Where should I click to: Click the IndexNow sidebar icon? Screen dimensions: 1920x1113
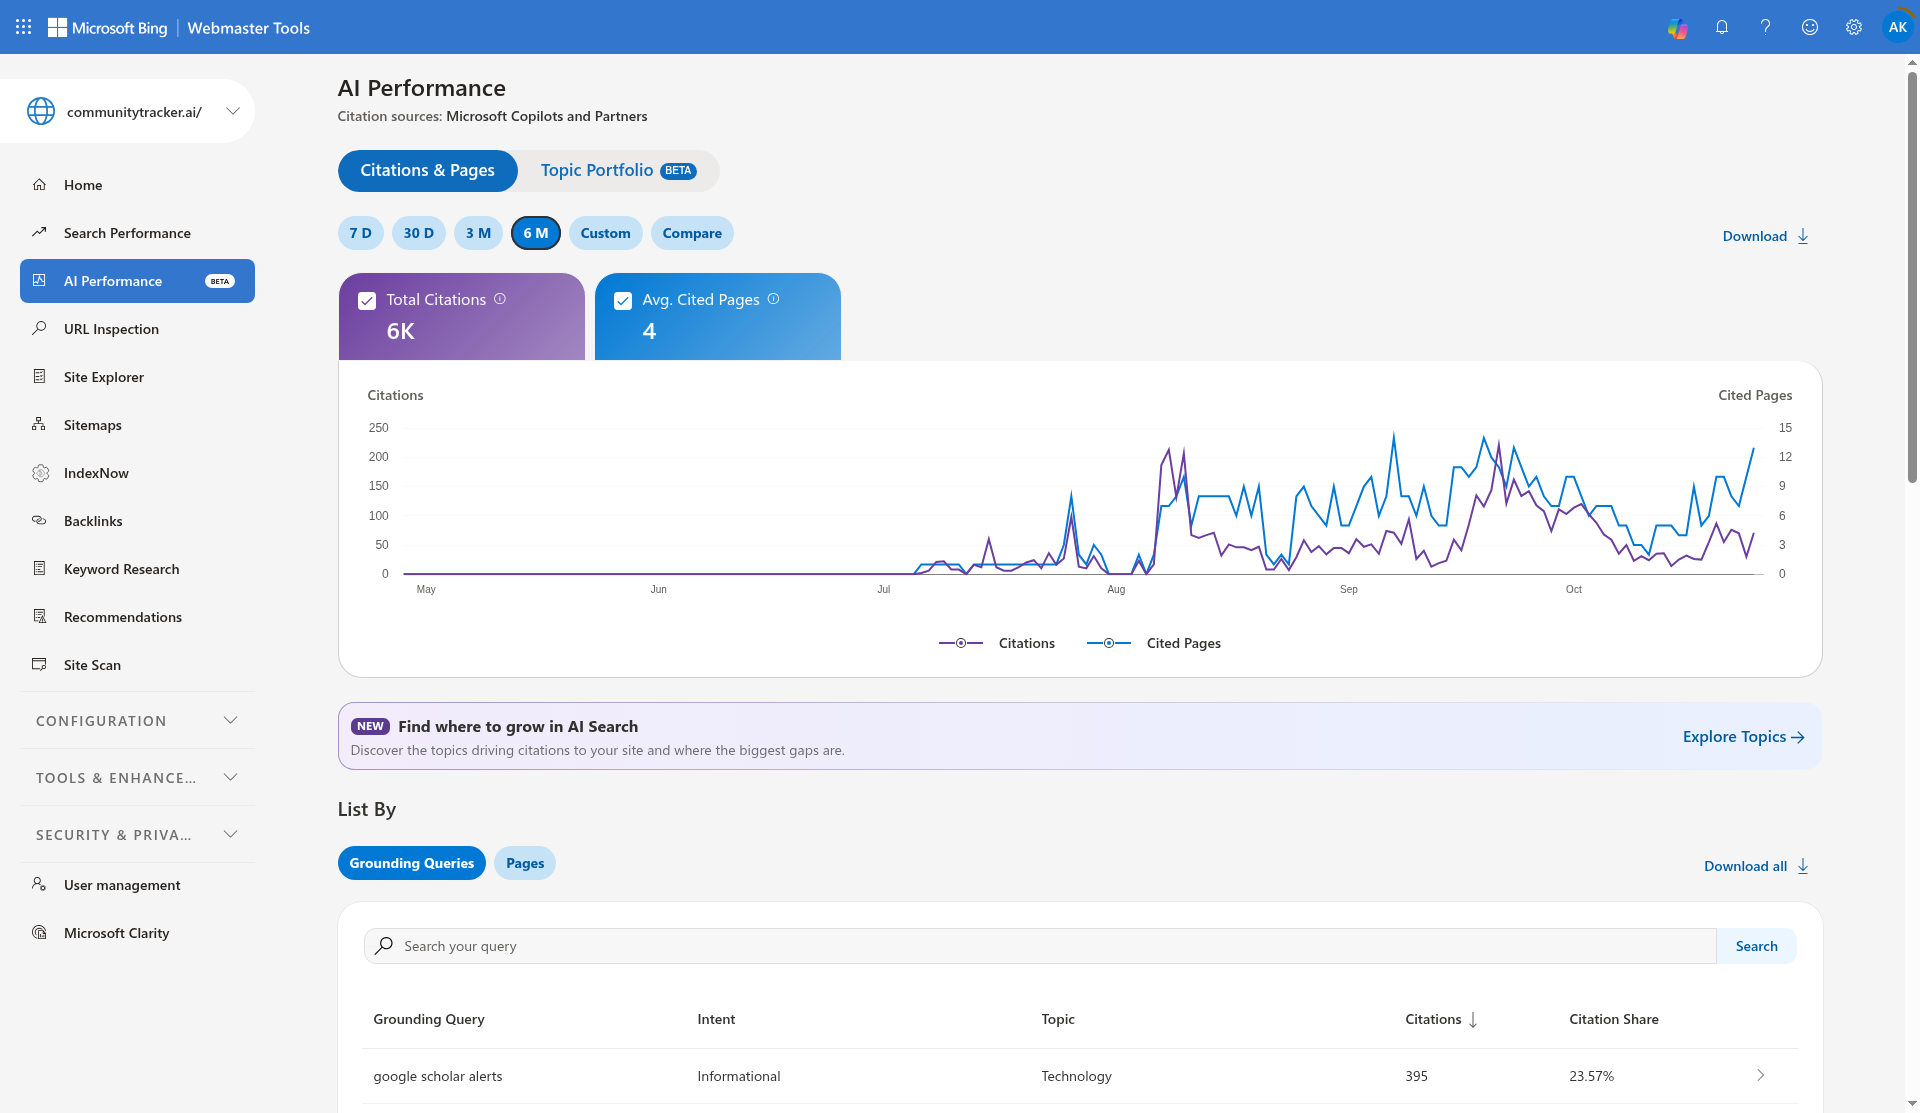pos(40,473)
